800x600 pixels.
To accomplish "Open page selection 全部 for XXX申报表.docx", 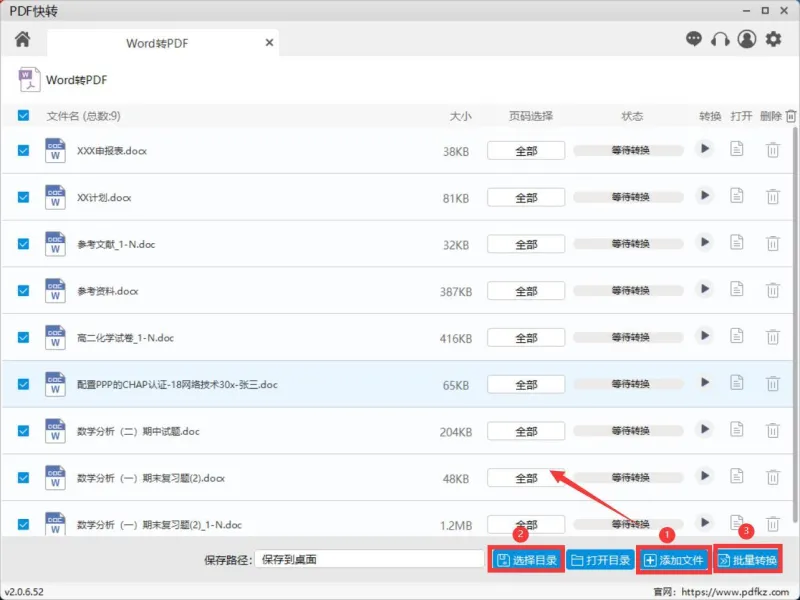I will (x=526, y=151).
